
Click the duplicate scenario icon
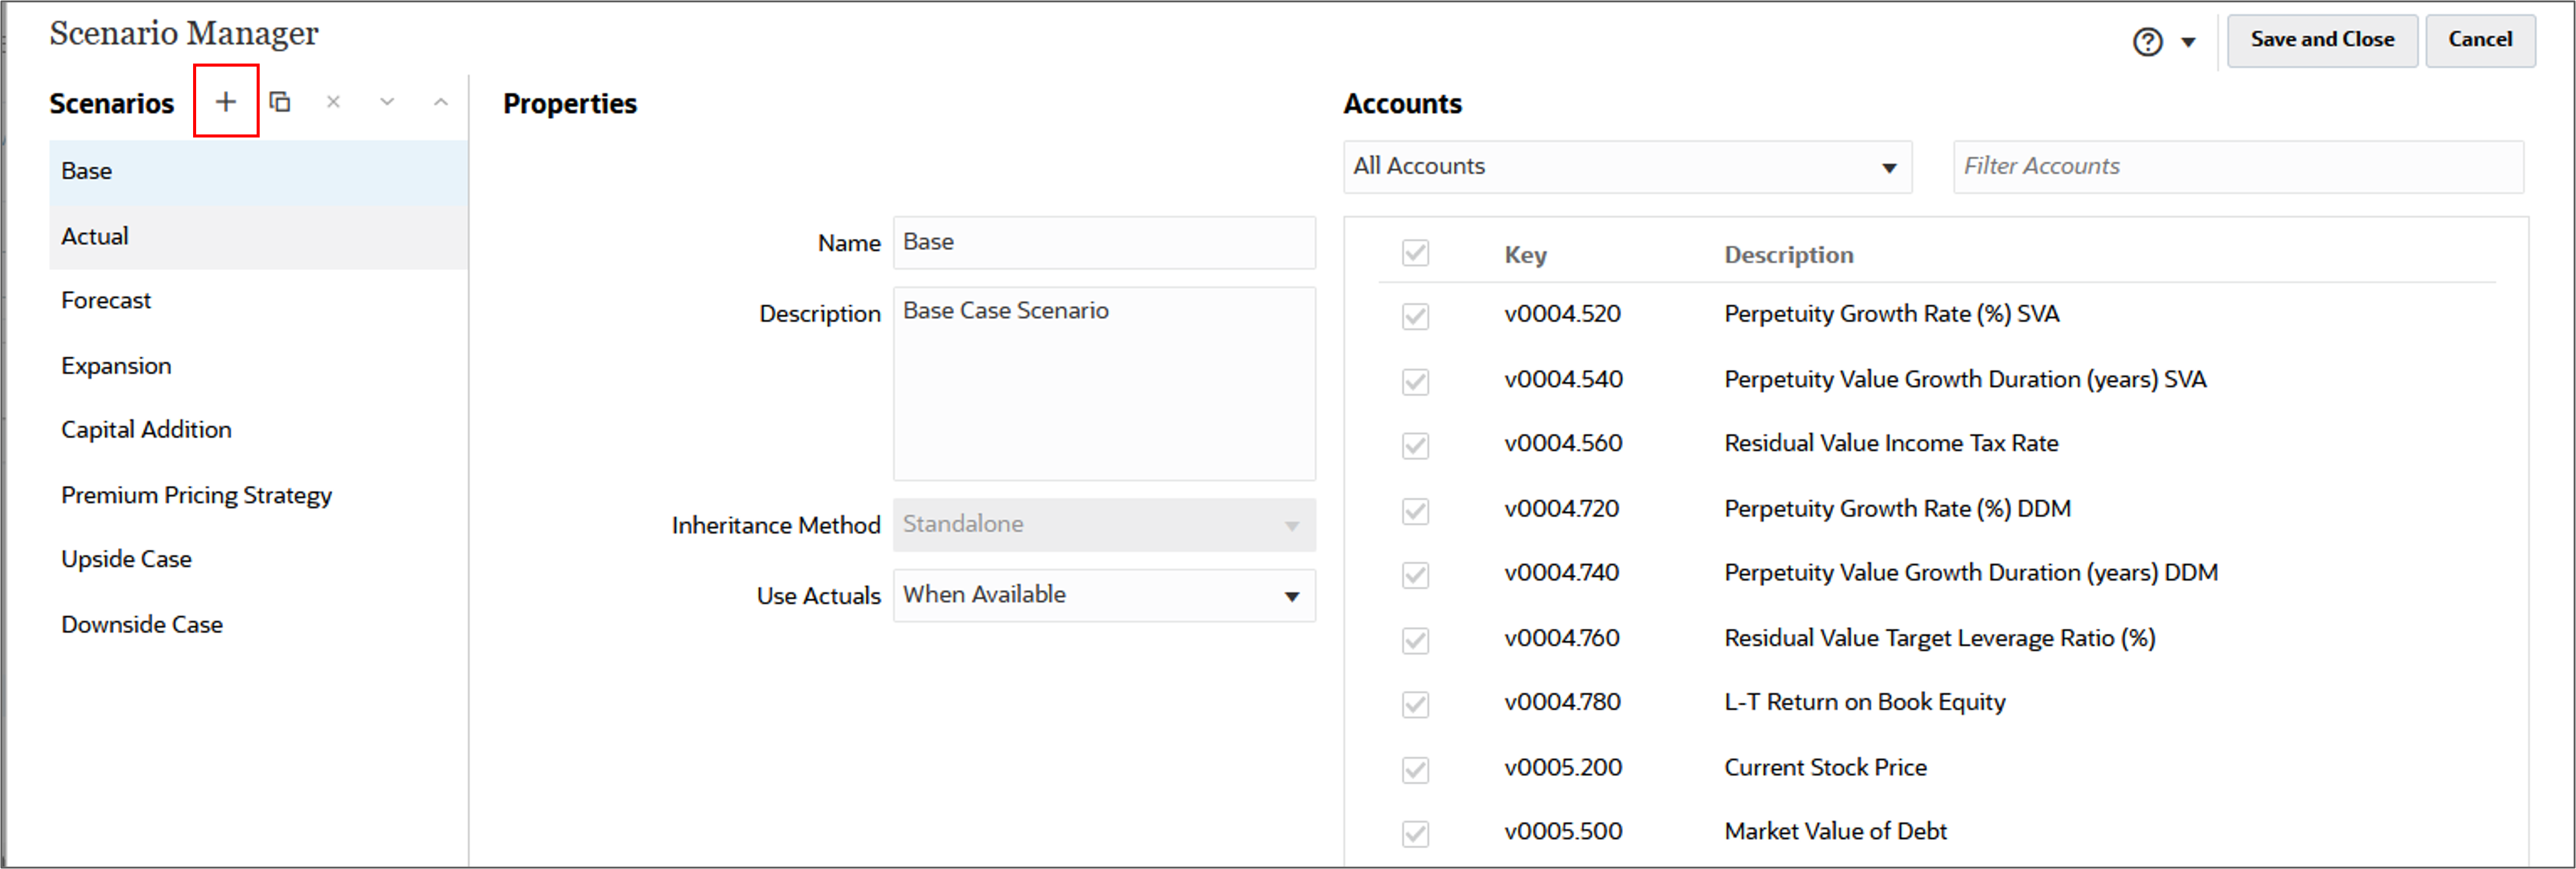(x=280, y=101)
